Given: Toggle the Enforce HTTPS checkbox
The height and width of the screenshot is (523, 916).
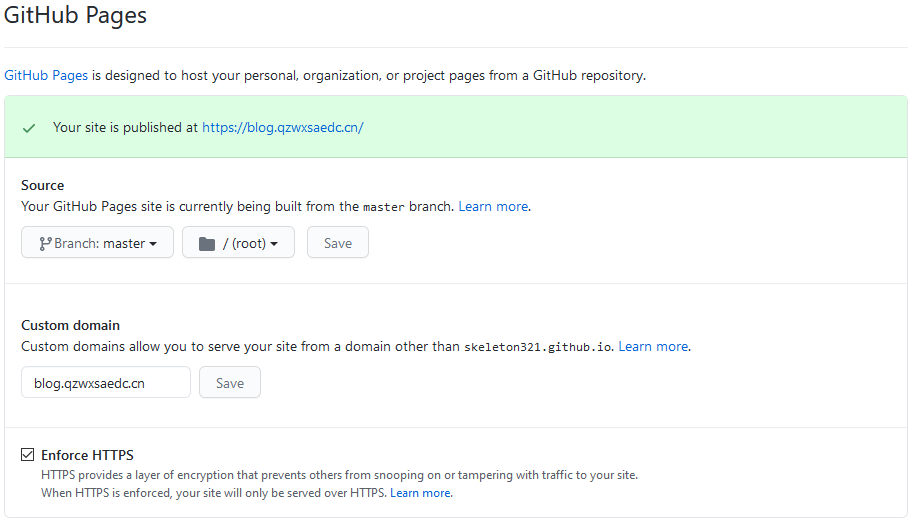Looking at the screenshot, I should point(28,456).
